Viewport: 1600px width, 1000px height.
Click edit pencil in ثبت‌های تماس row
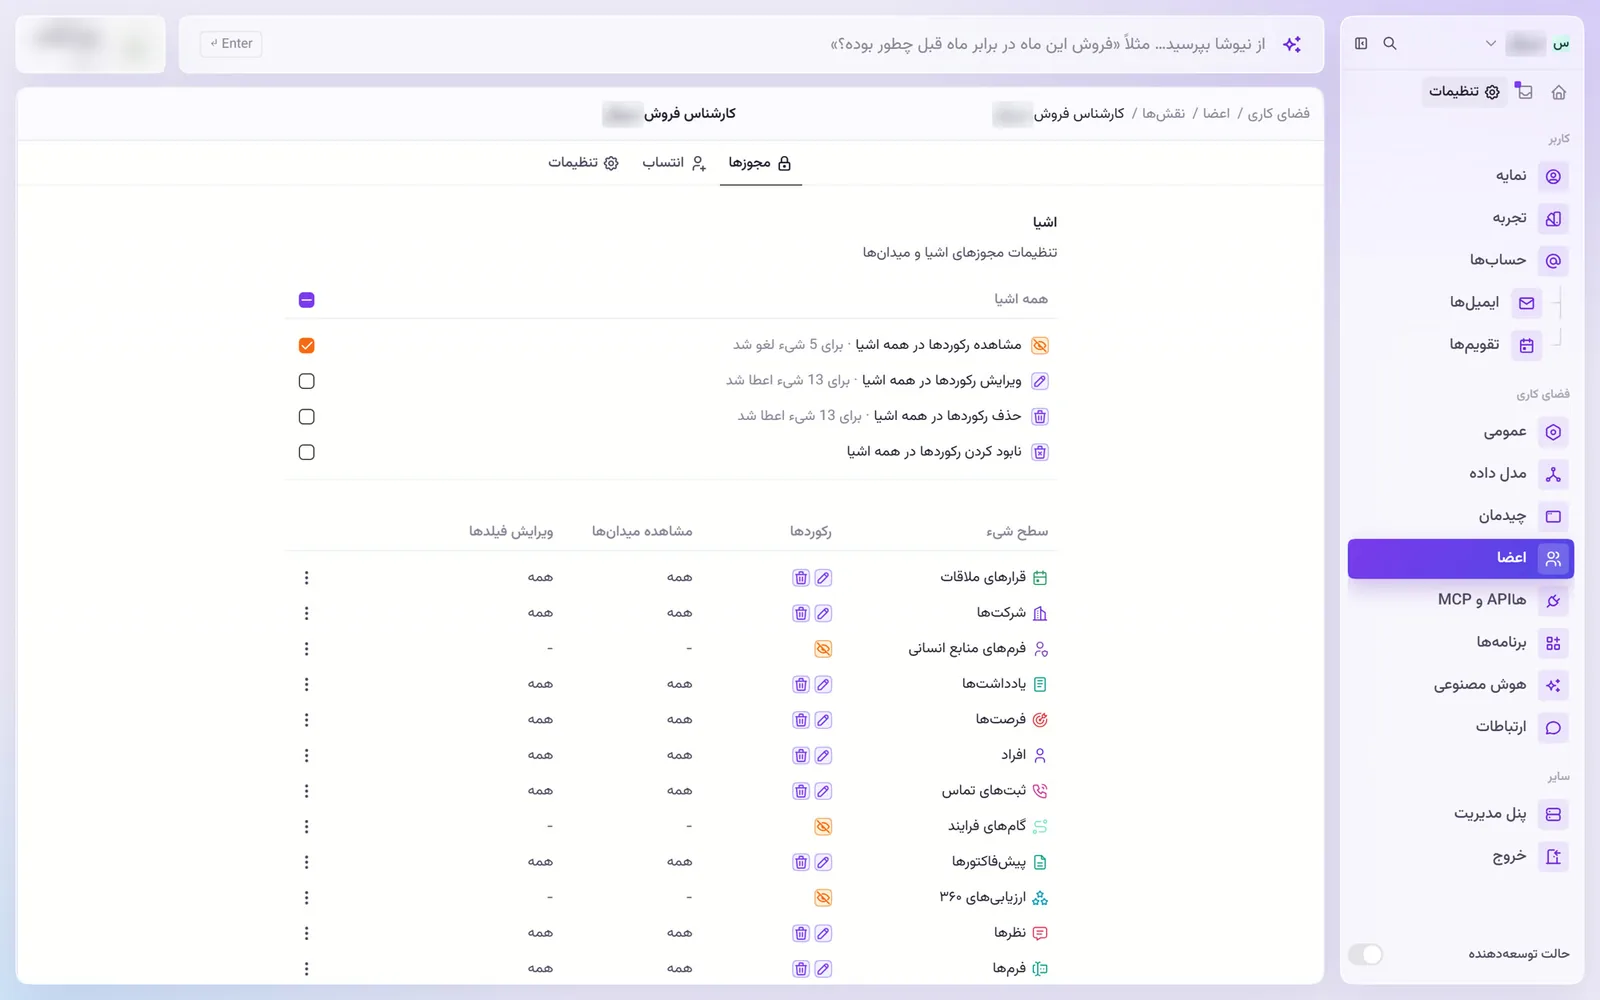click(823, 791)
